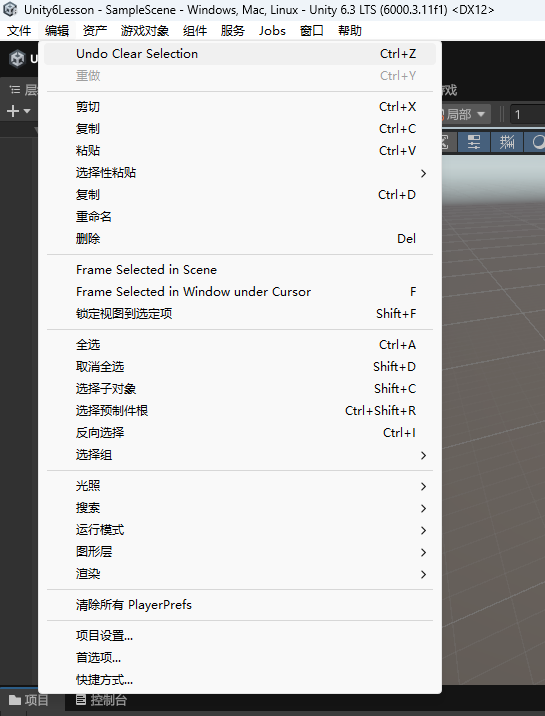This screenshot has height=716, width=545.
Task: Switch to the 项目 Project tab
Action: (29, 700)
